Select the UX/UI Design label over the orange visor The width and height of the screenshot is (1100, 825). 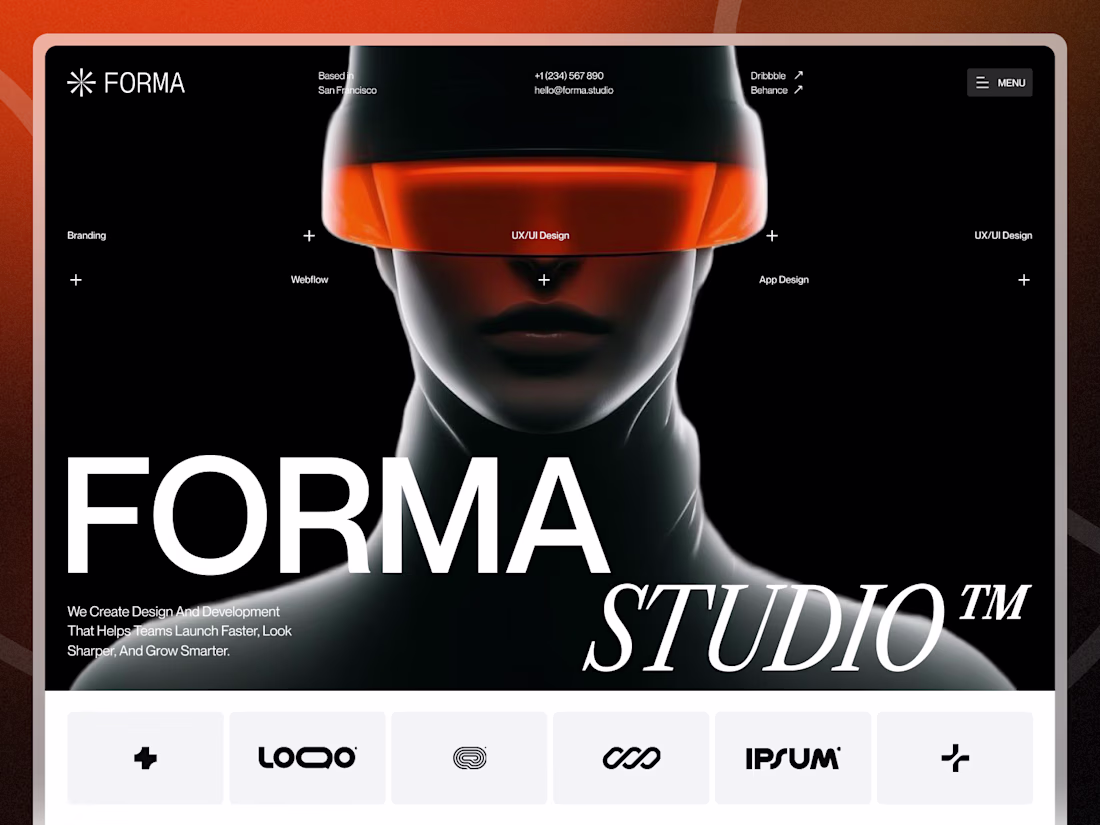tap(540, 236)
